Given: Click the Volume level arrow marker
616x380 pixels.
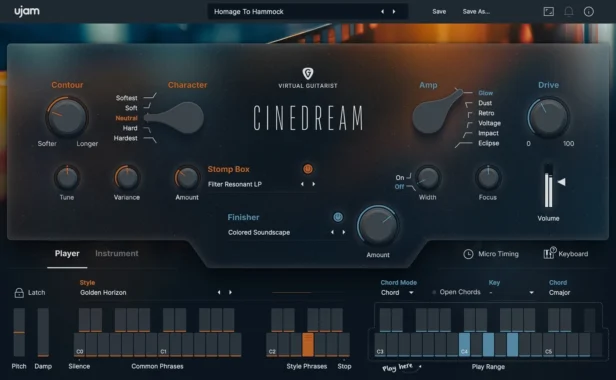Looking at the screenshot, I should (561, 182).
